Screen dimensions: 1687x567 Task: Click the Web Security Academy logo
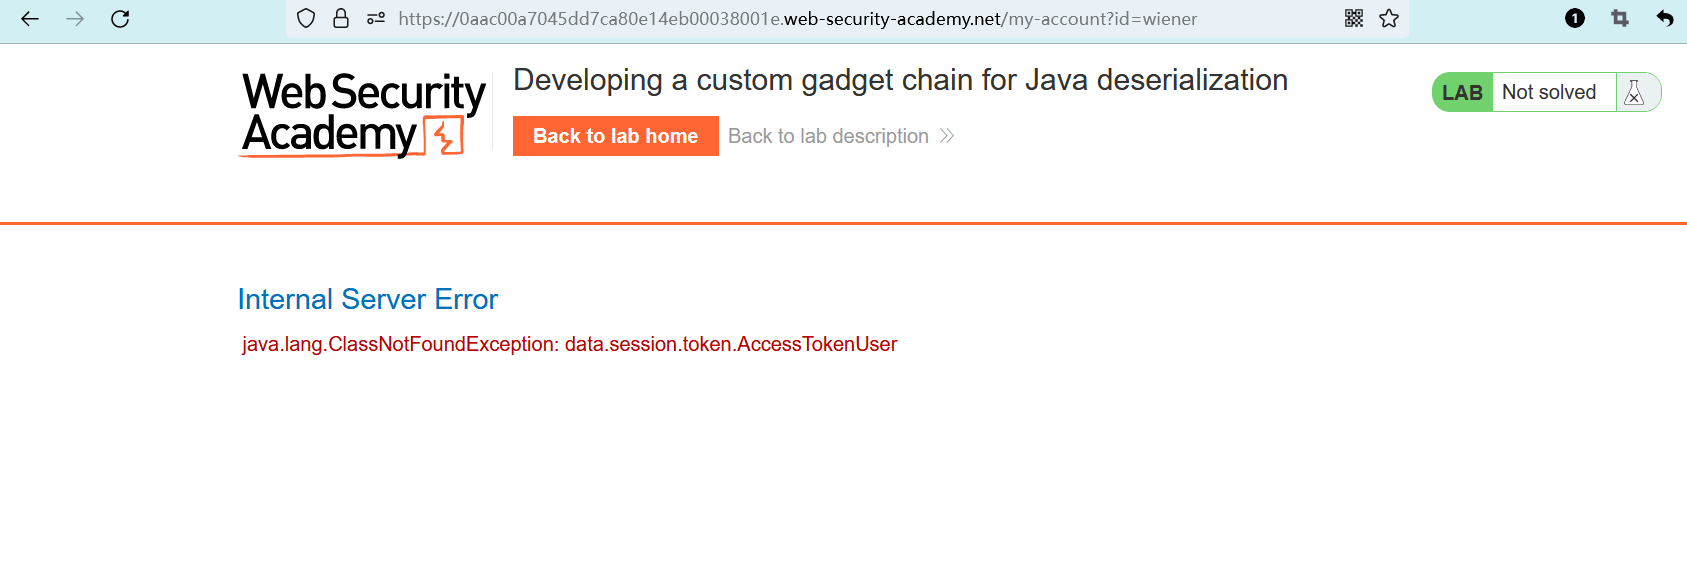[x=363, y=114]
